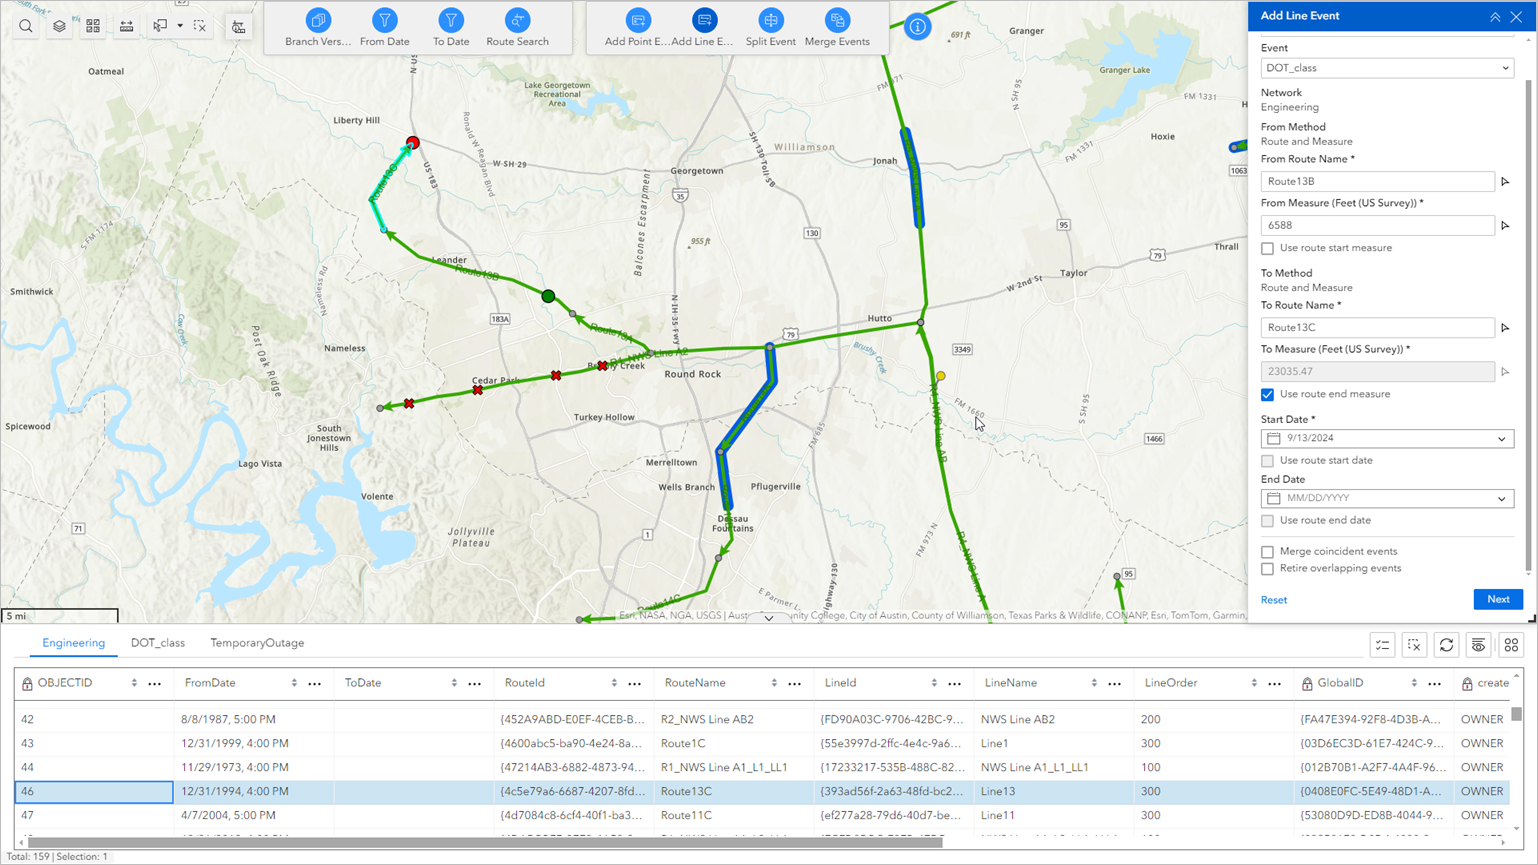Open the Branch Versioning tool
The height and width of the screenshot is (865, 1538).
319,27
